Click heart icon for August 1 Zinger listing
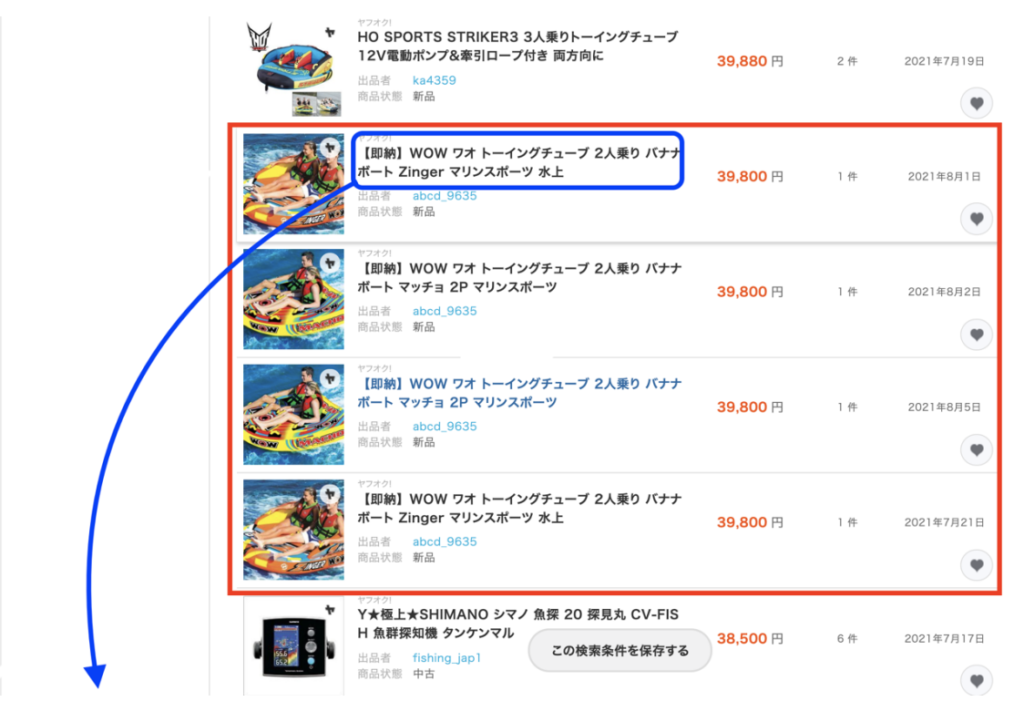The image size is (1024, 722). coord(976,219)
